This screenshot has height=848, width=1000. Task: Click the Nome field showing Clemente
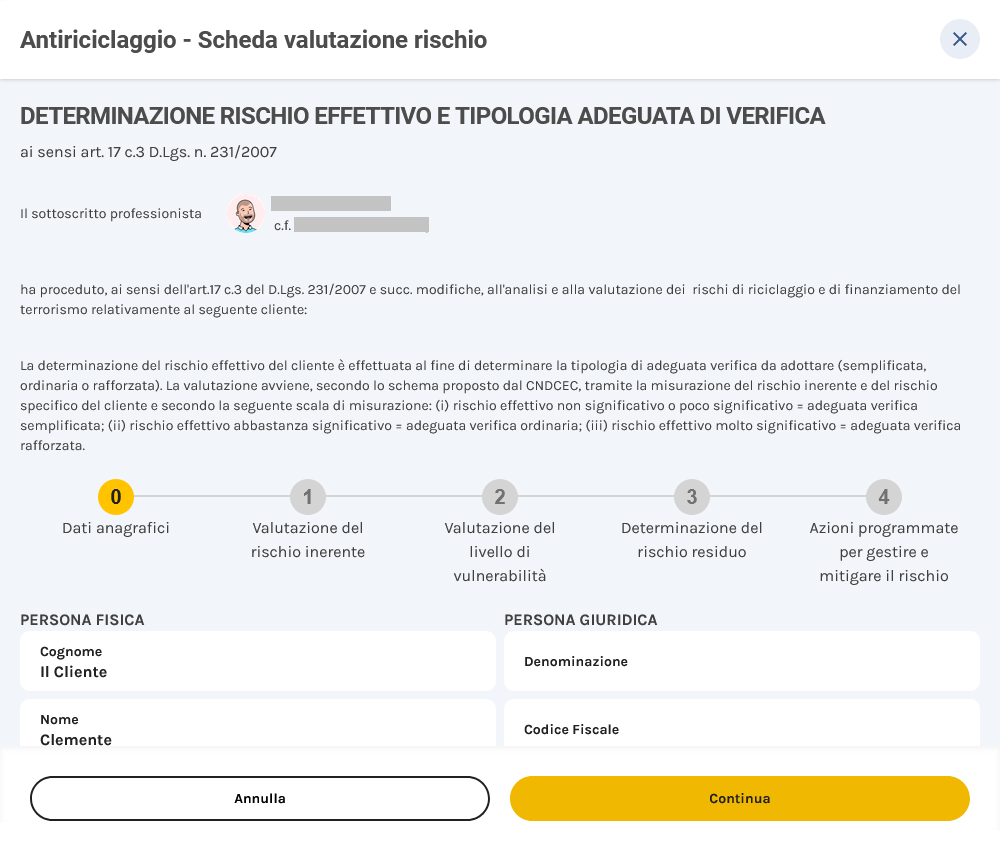pyautogui.click(x=258, y=729)
